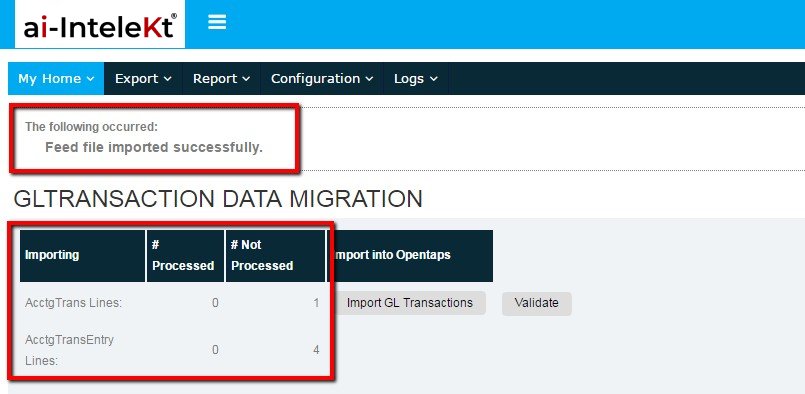Select the AcctgTransEntry Lines row label

[69, 350]
